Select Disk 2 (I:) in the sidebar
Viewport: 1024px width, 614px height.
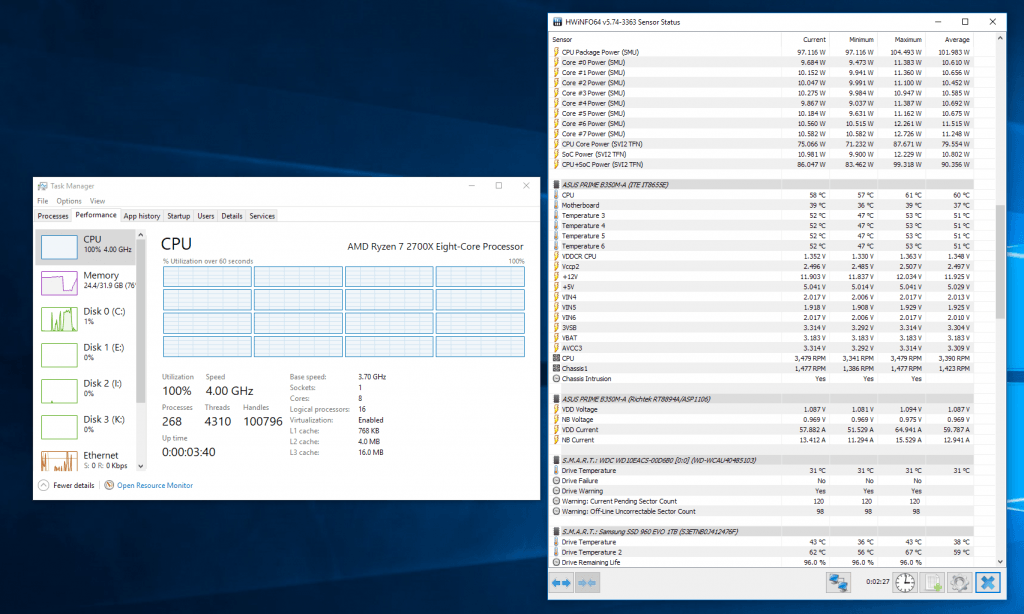point(86,390)
